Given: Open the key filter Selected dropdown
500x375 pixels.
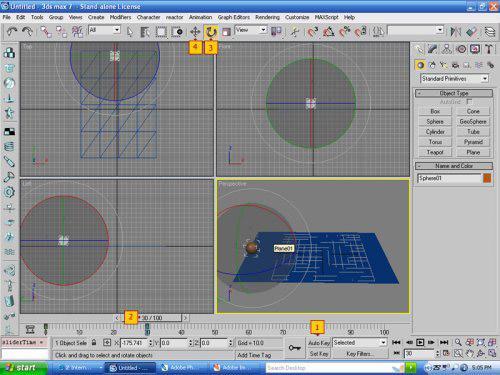Looking at the screenshot, I should pyautogui.click(x=360, y=343).
